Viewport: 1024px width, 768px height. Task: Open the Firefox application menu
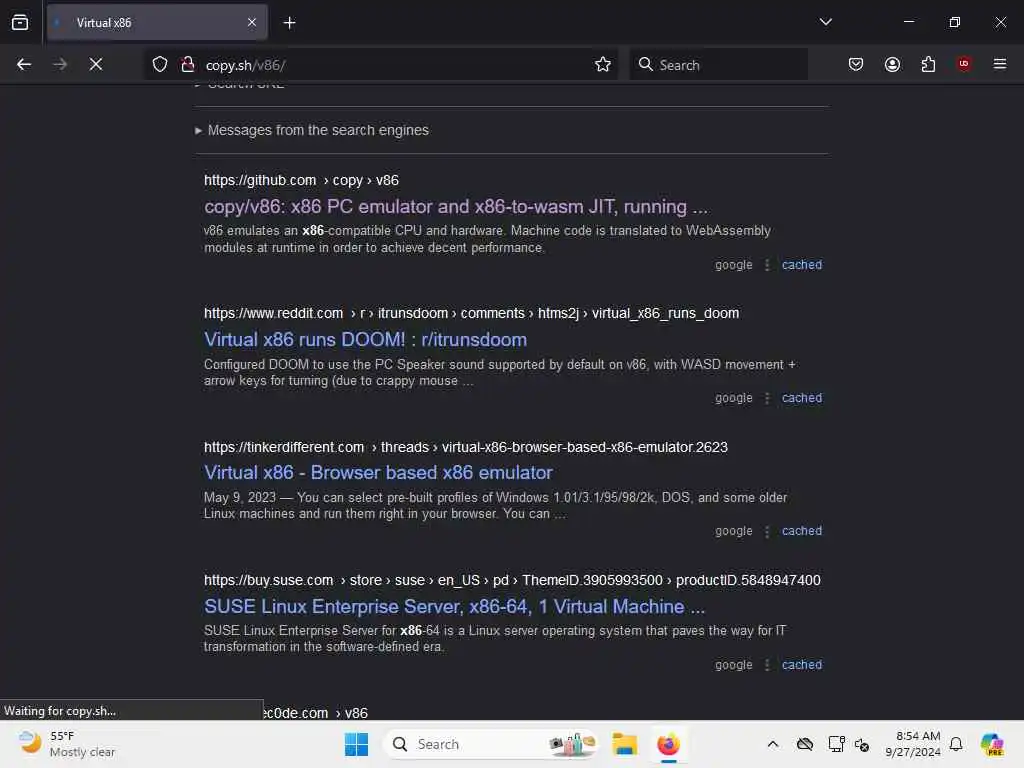coord(999,64)
